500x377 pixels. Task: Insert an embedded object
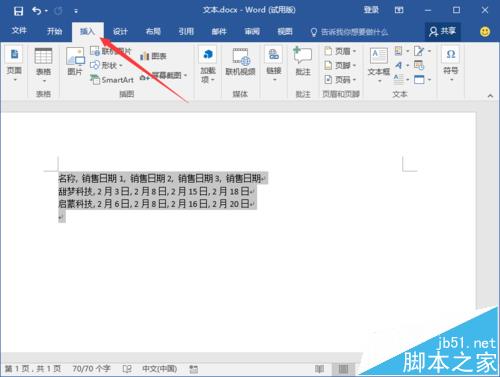(422, 80)
